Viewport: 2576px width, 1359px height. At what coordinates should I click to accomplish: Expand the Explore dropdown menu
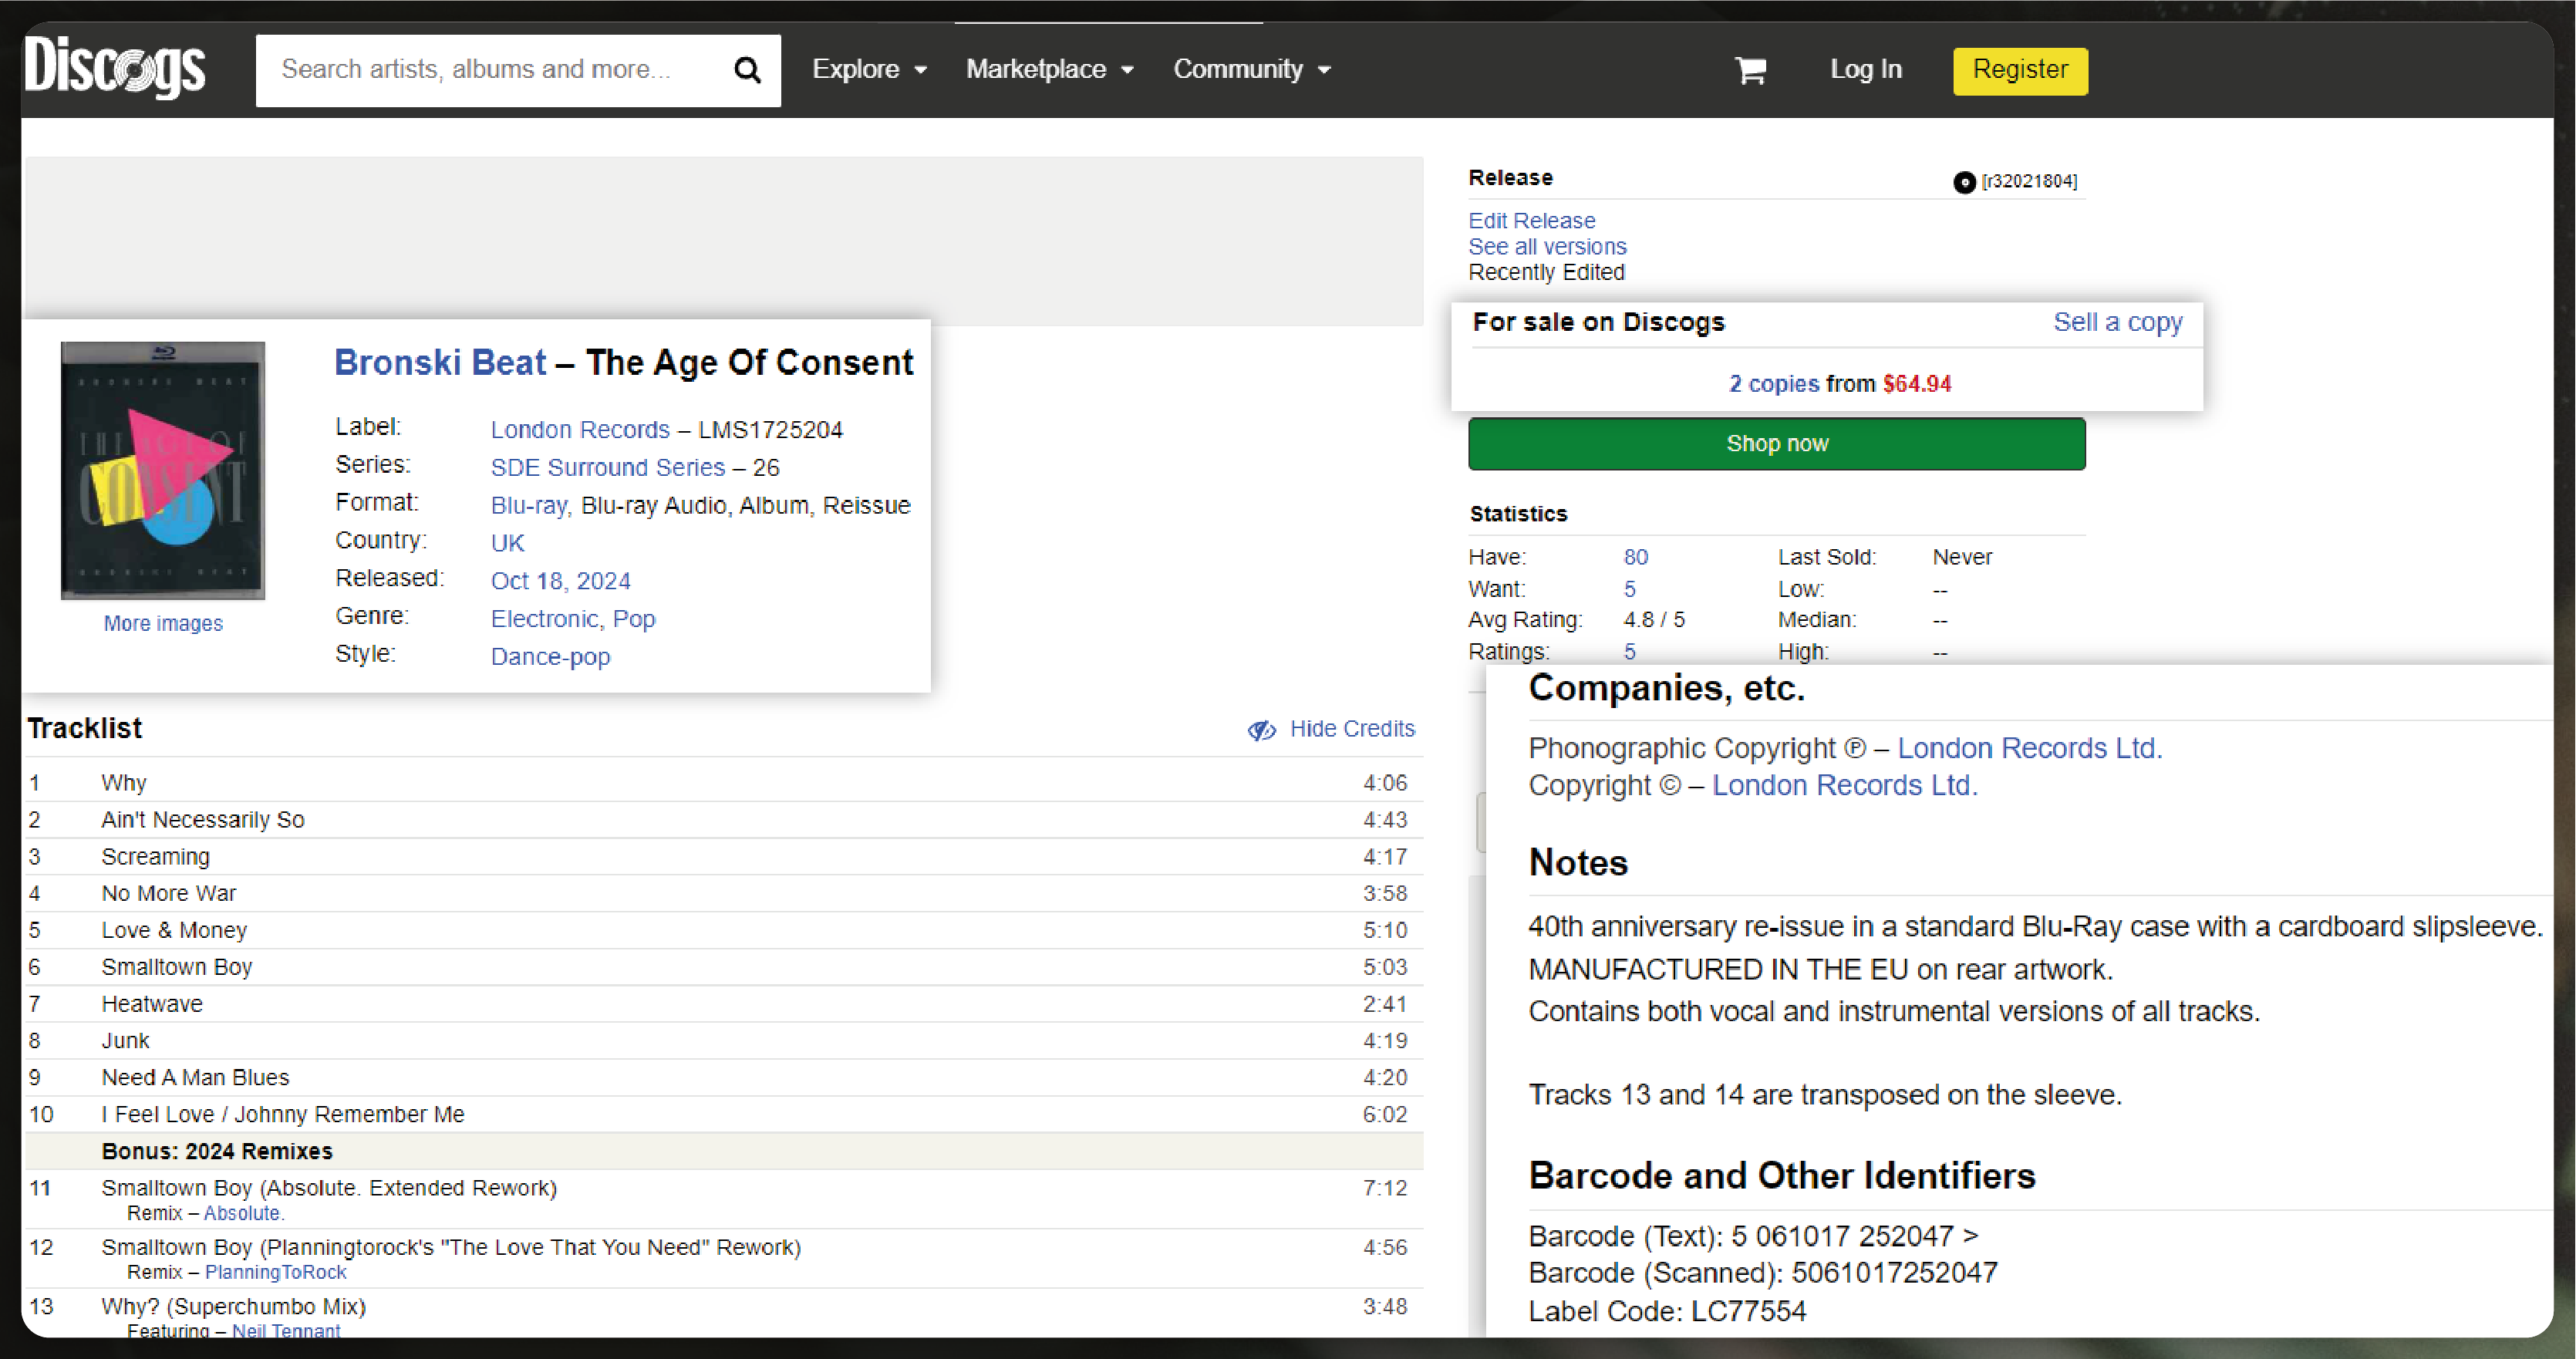[x=870, y=69]
